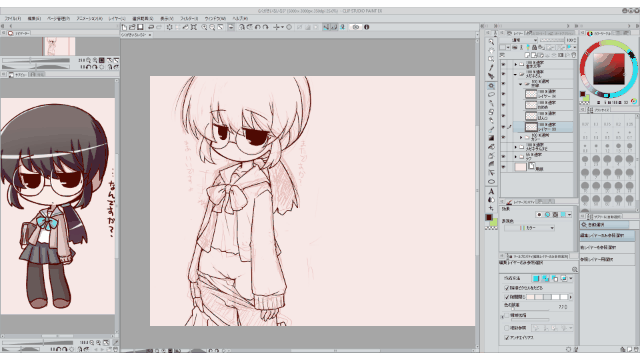Select 参照レイヤー用選択 sub tool
Image resolution: width=640 pixels, height=360 pixels.
point(606,259)
